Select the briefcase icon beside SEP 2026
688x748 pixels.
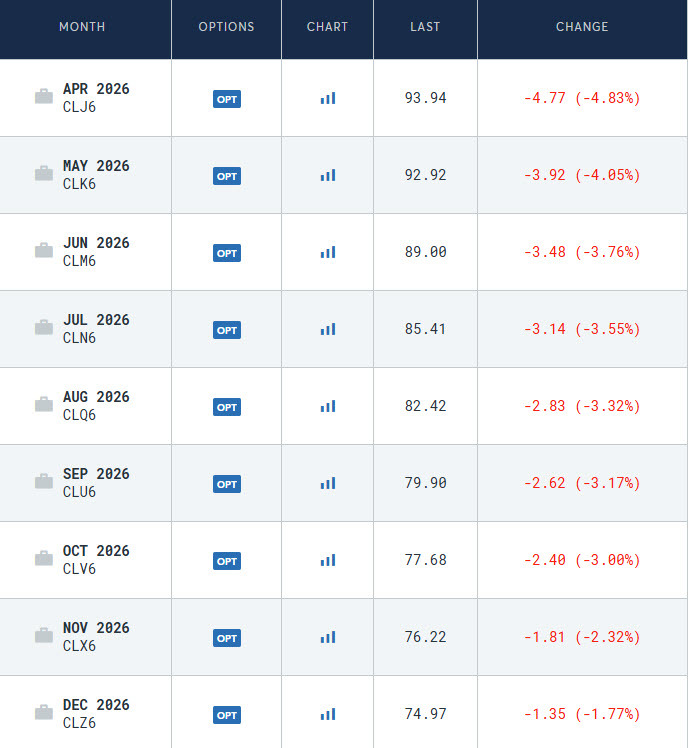coord(44,482)
